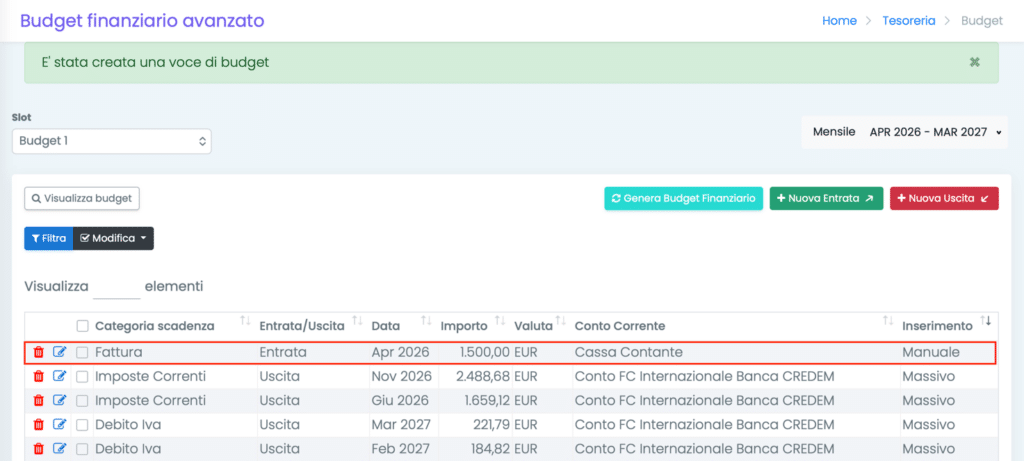Click the Visualizza elements count field
Screen dimensions: 1024x461
117,286
